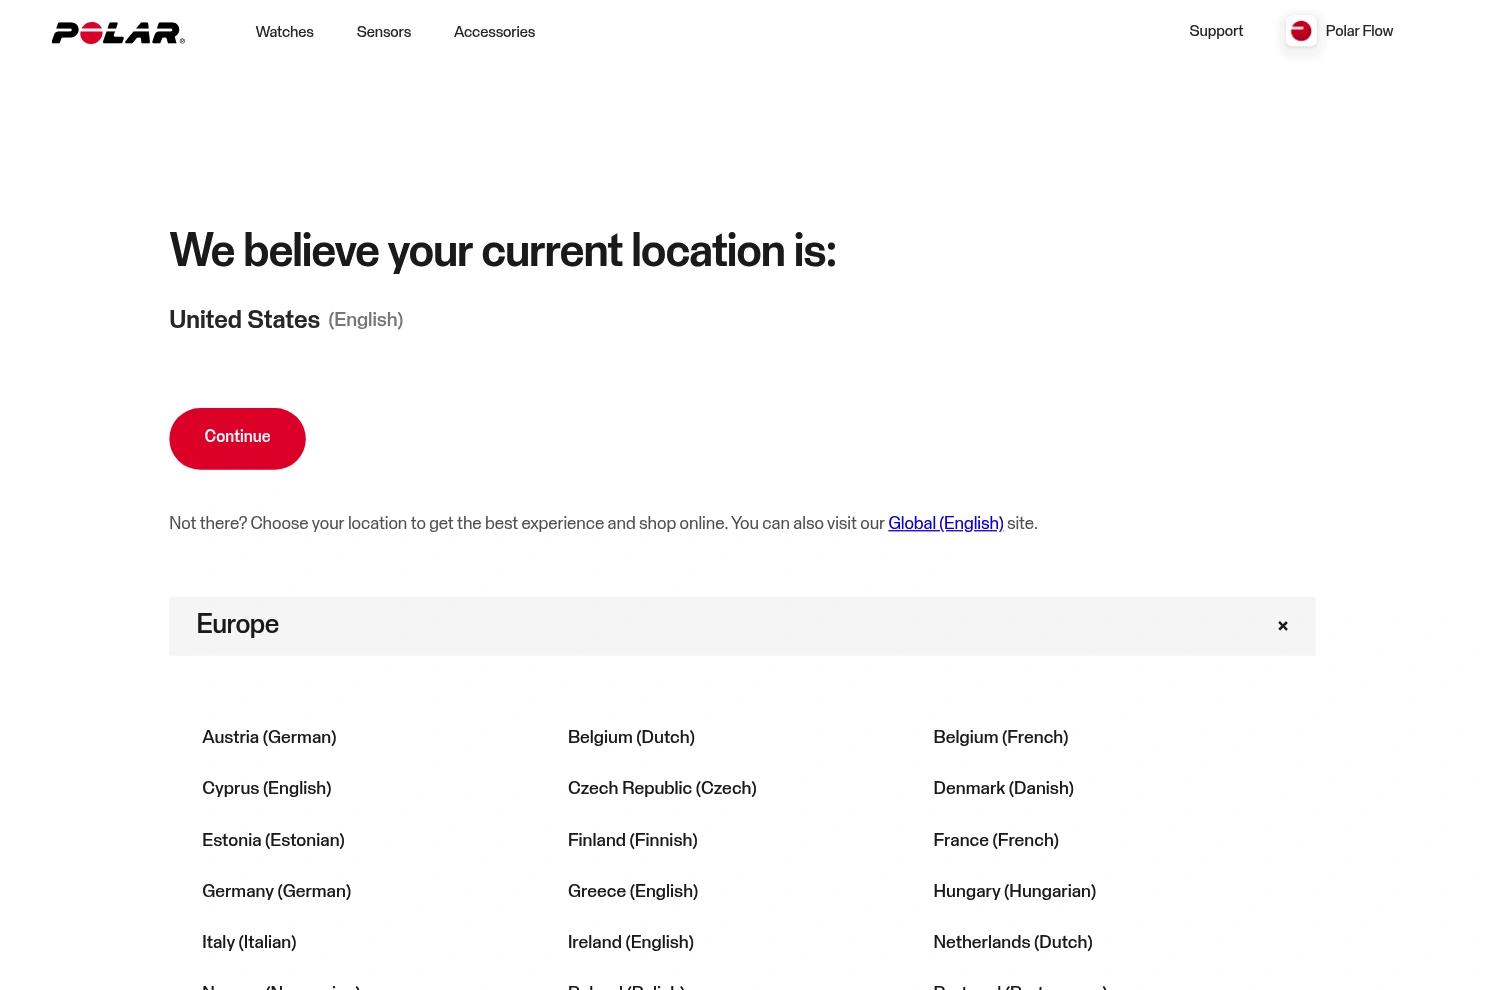1485x990 pixels.
Task: Choose Netherlands (Dutch)
Action: pos(1013,942)
